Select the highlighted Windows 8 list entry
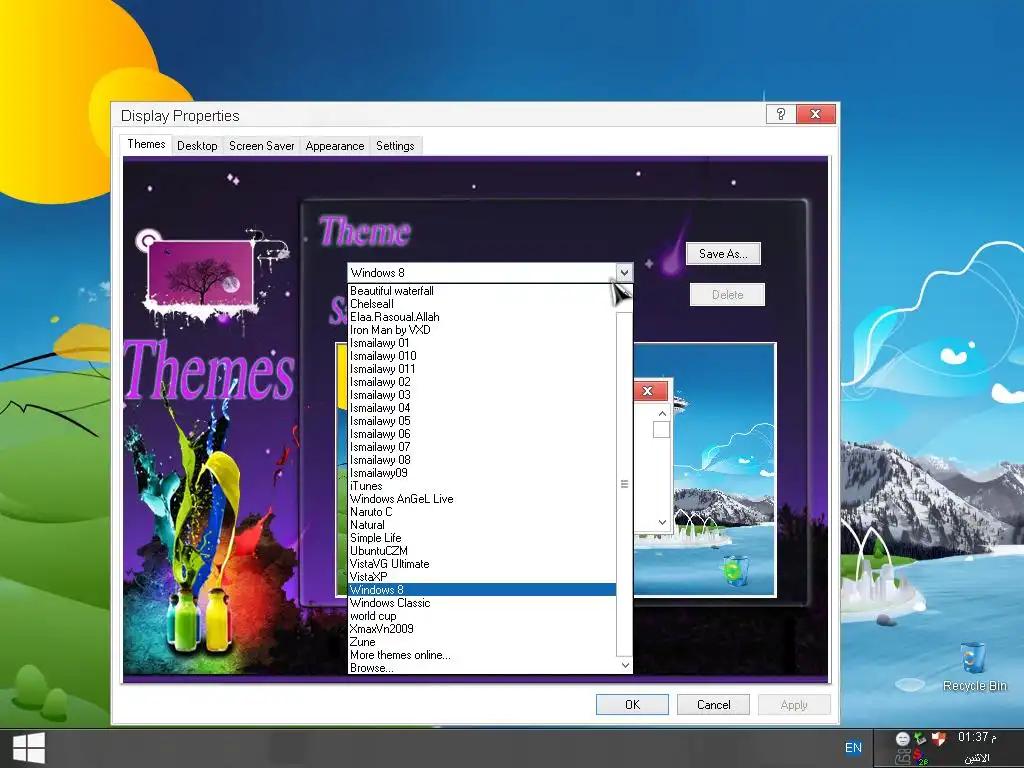The width and height of the screenshot is (1024, 768). (x=483, y=590)
